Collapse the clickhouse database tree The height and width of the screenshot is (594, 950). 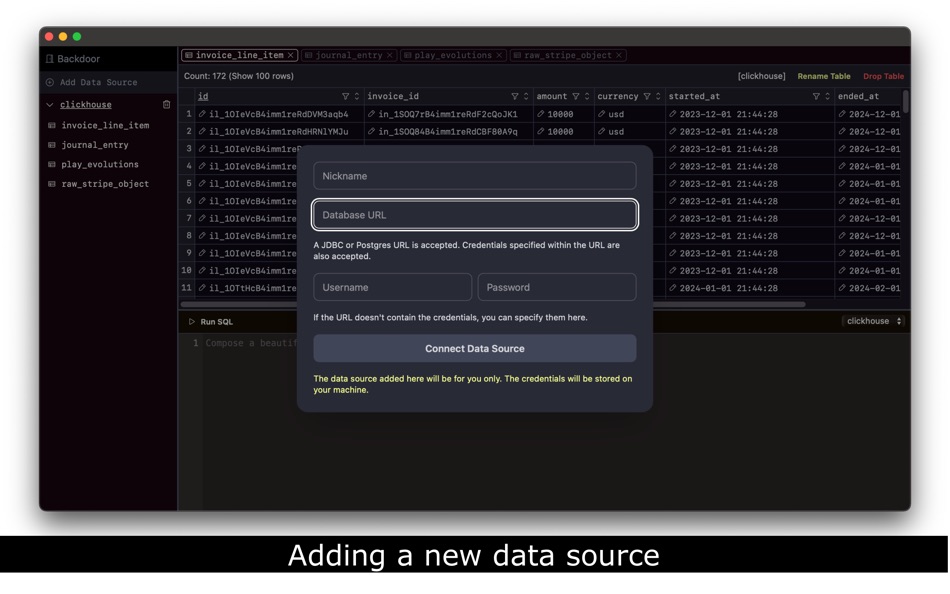tap(49, 104)
